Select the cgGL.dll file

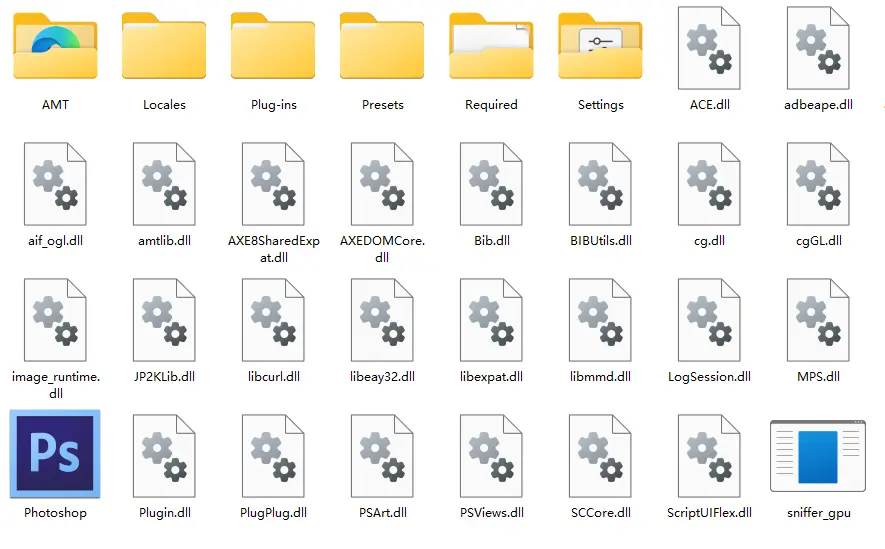point(818,184)
